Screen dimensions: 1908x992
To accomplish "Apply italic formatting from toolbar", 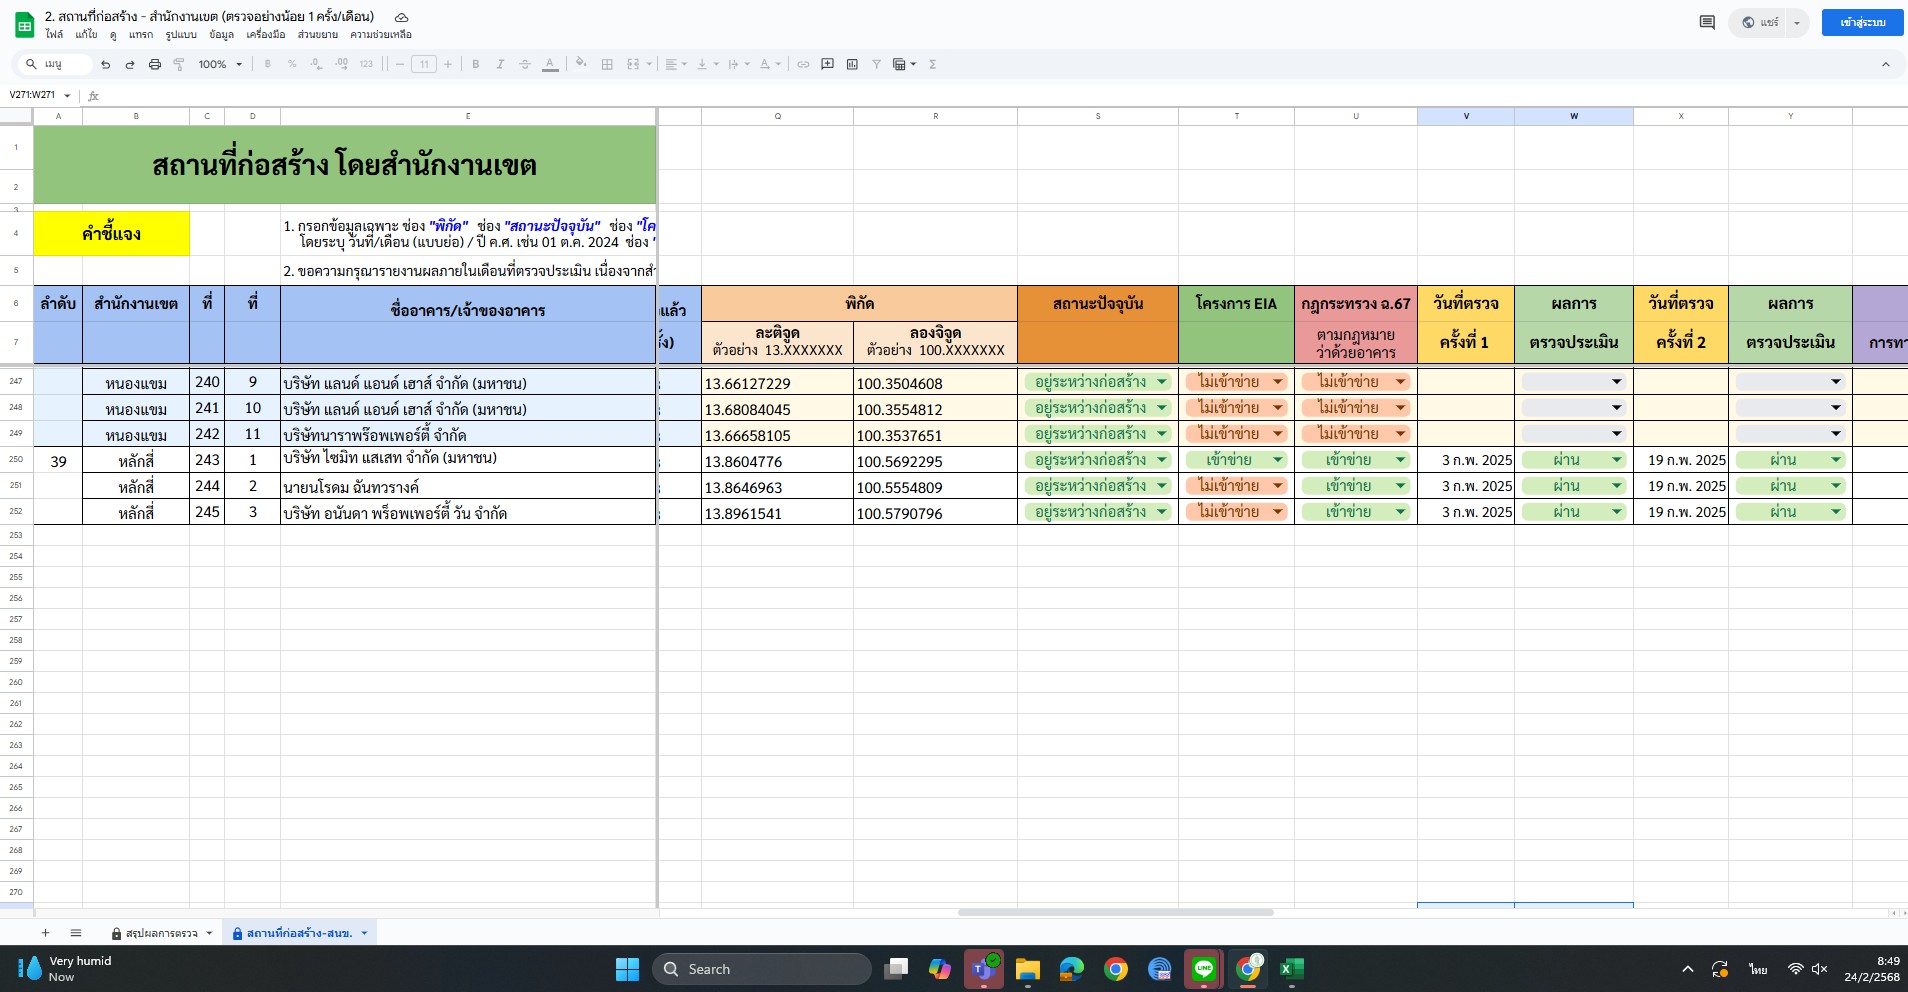I will pos(500,64).
